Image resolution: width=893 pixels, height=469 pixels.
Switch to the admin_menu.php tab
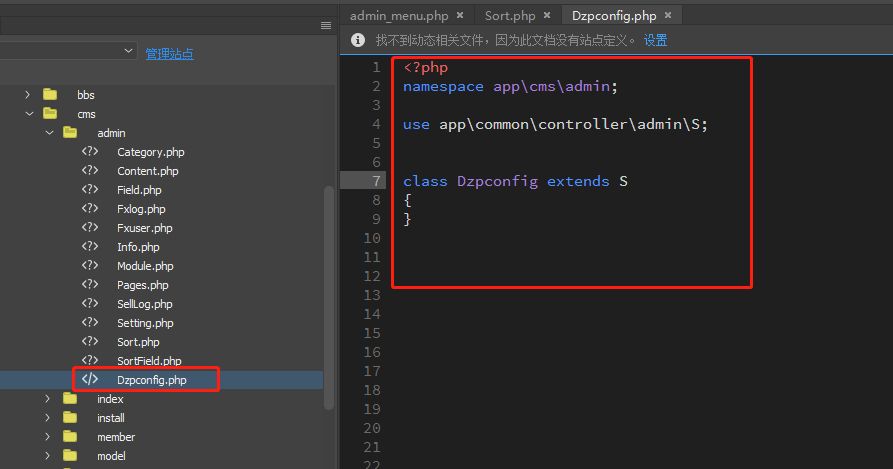click(x=399, y=15)
